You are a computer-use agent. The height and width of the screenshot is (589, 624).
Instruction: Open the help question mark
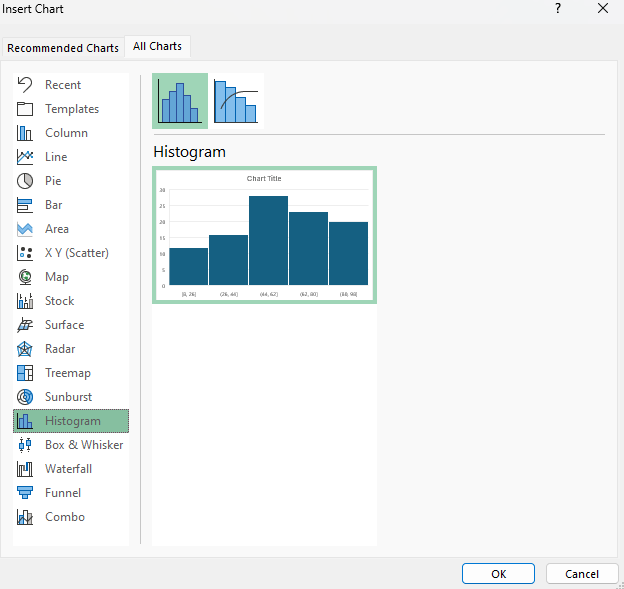point(558,8)
